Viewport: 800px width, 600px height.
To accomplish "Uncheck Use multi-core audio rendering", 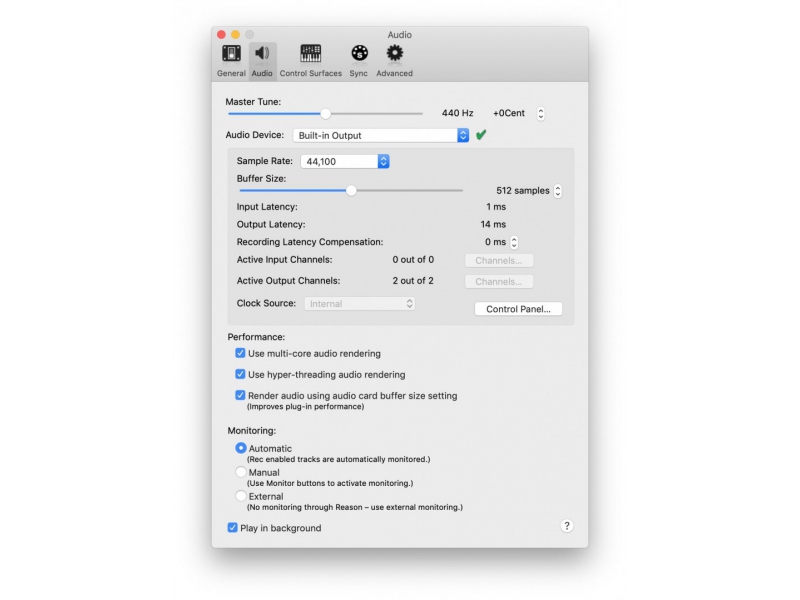I will [240, 353].
